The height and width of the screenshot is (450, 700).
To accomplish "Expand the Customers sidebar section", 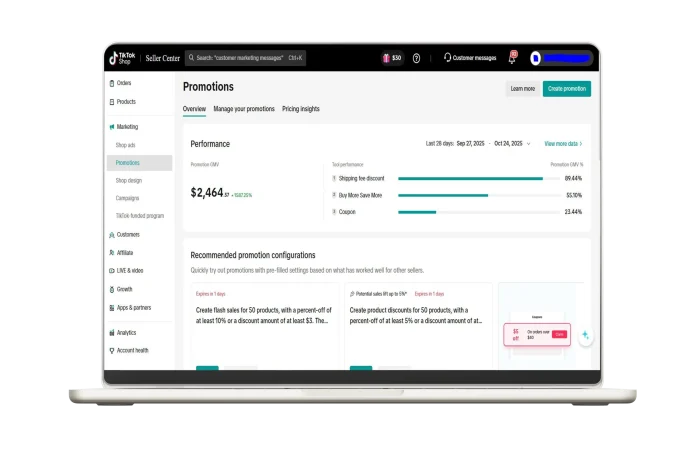I will [127, 235].
